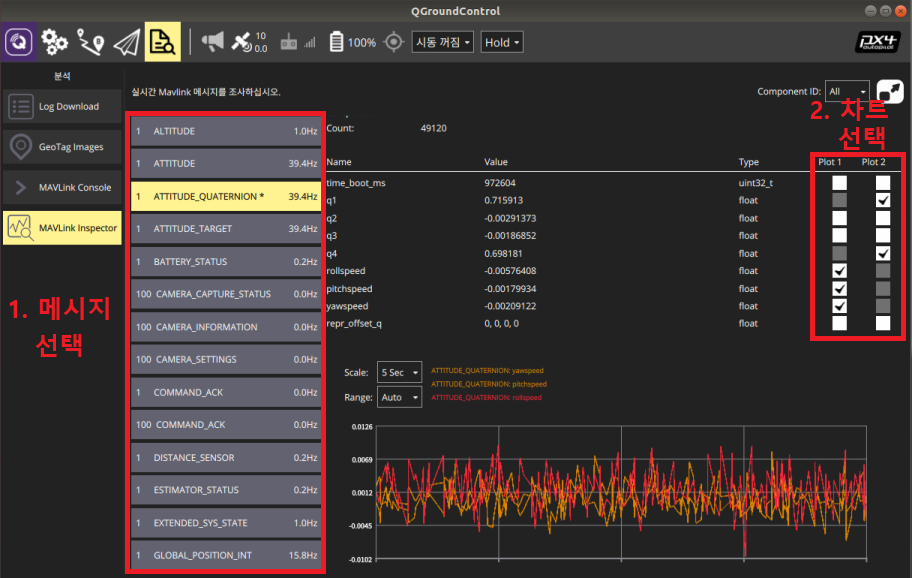Screen dimensions: 912x578
Task: Select the ESTIMATOR_STATUS message
Action: point(226,490)
